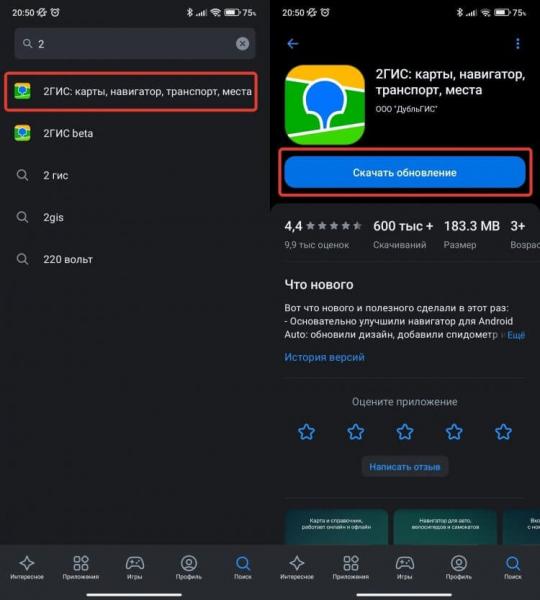Open Игры tab in left screen
This screenshot has height=600, width=540.
pyautogui.click(x=135, y=567)
